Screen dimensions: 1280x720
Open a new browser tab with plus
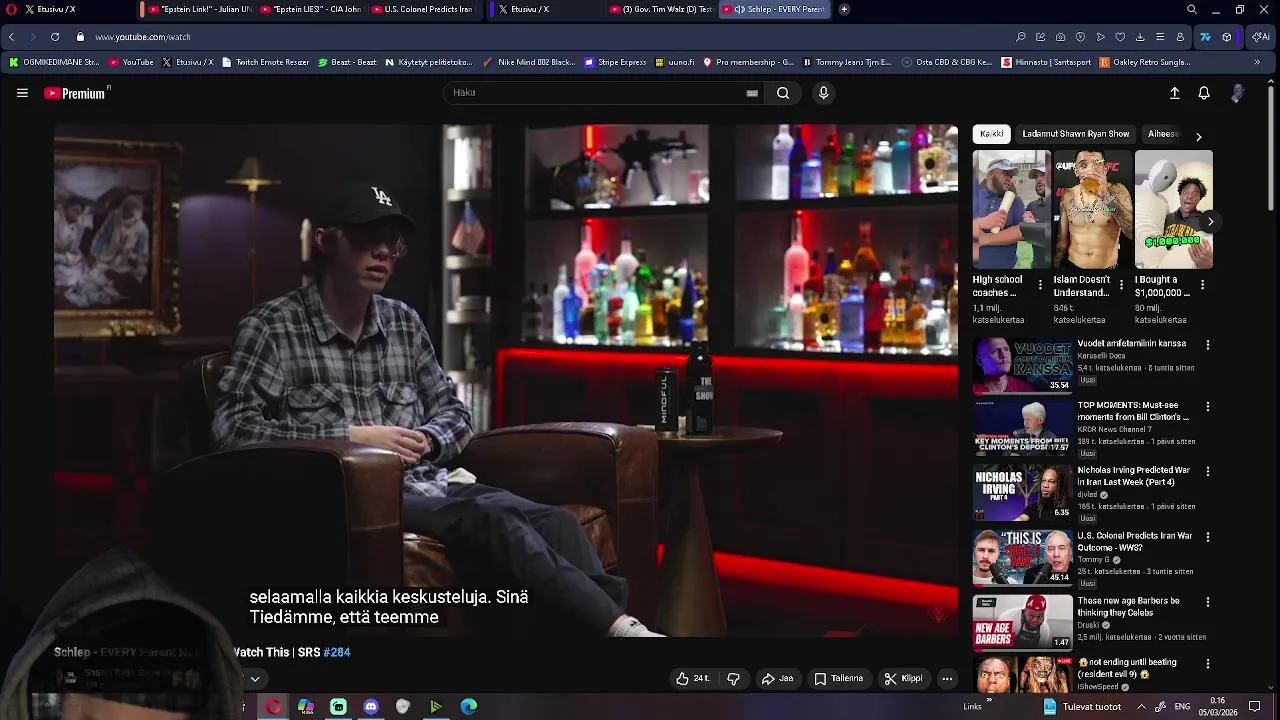(844, 9)
